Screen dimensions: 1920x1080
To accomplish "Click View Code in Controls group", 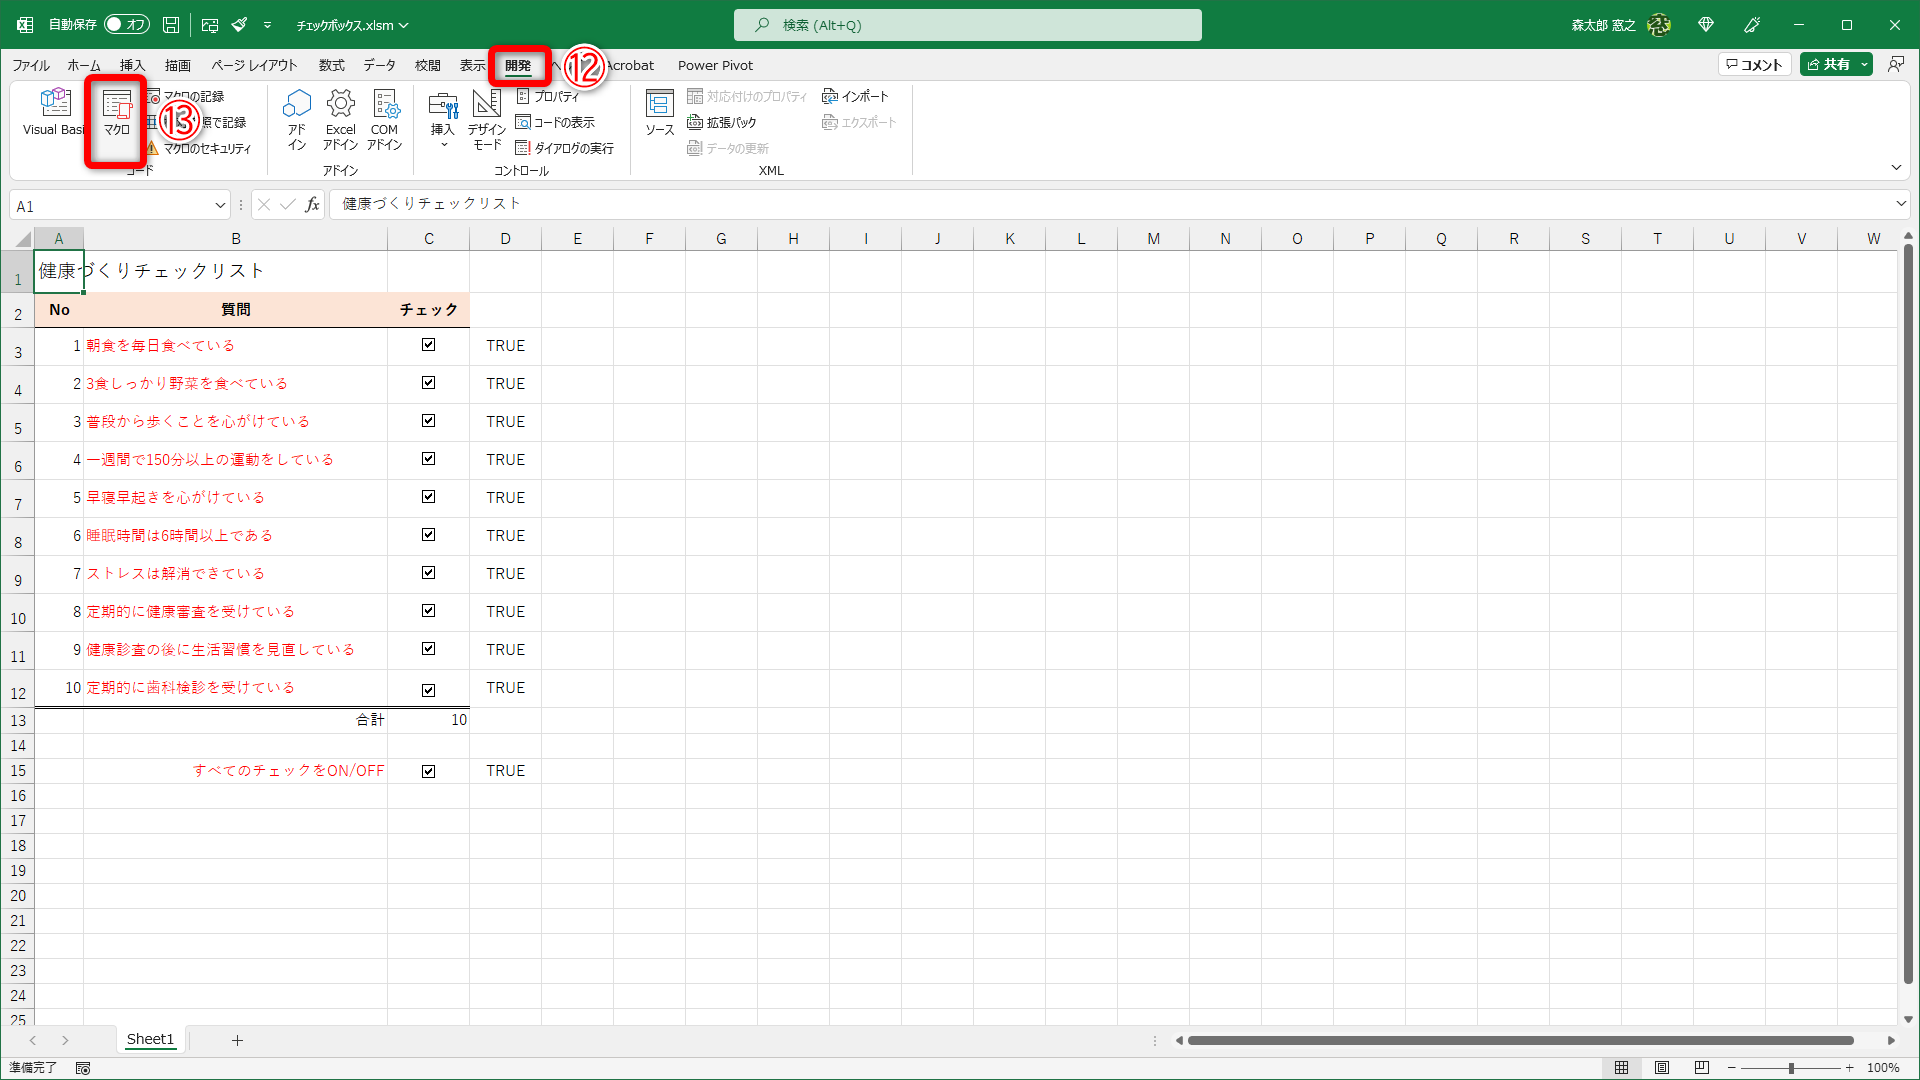I will click(555, 122).
